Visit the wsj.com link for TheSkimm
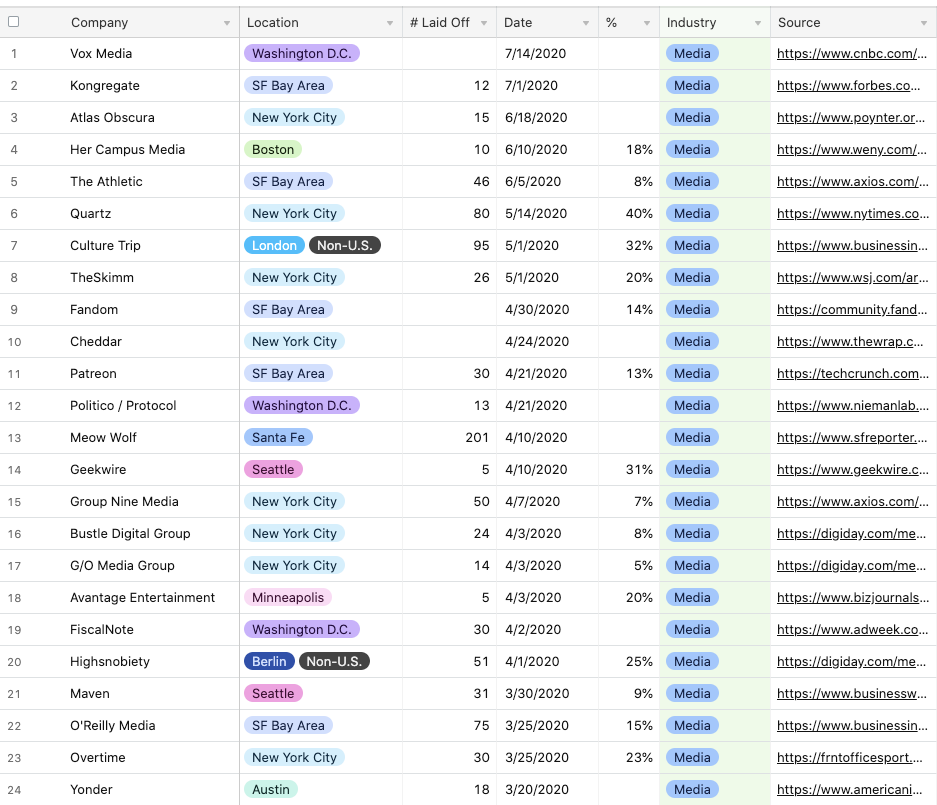 pyautogui.click(x=852, y=278)
